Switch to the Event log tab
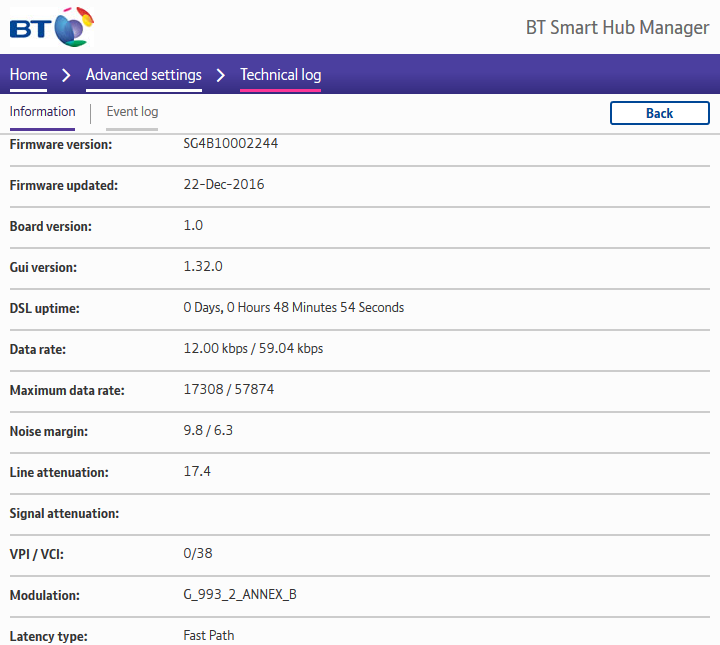The height and width of the screenshot is (645, 720). [132, 112]
